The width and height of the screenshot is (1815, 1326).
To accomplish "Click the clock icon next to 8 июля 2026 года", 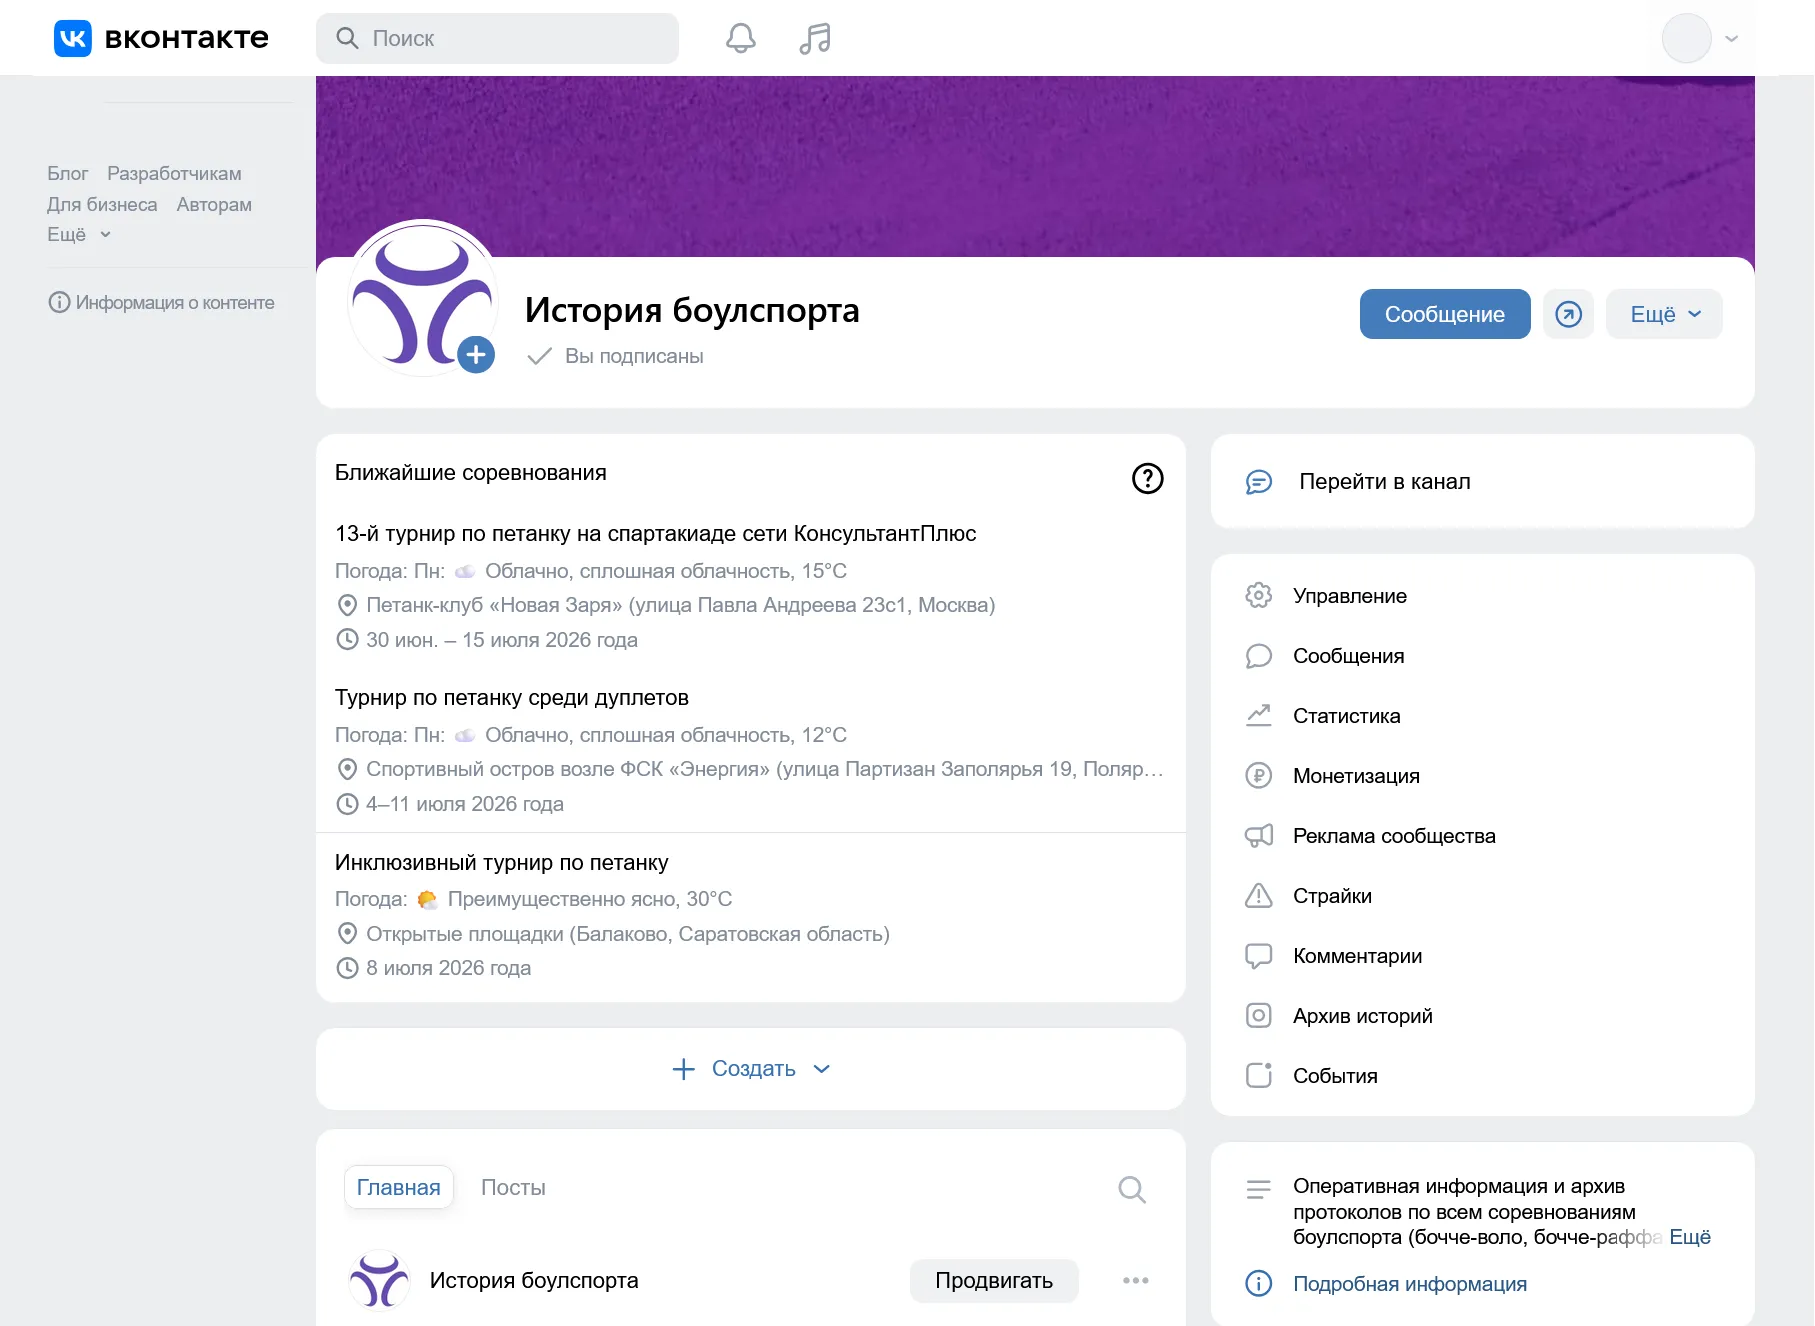I will click(347, 968).
